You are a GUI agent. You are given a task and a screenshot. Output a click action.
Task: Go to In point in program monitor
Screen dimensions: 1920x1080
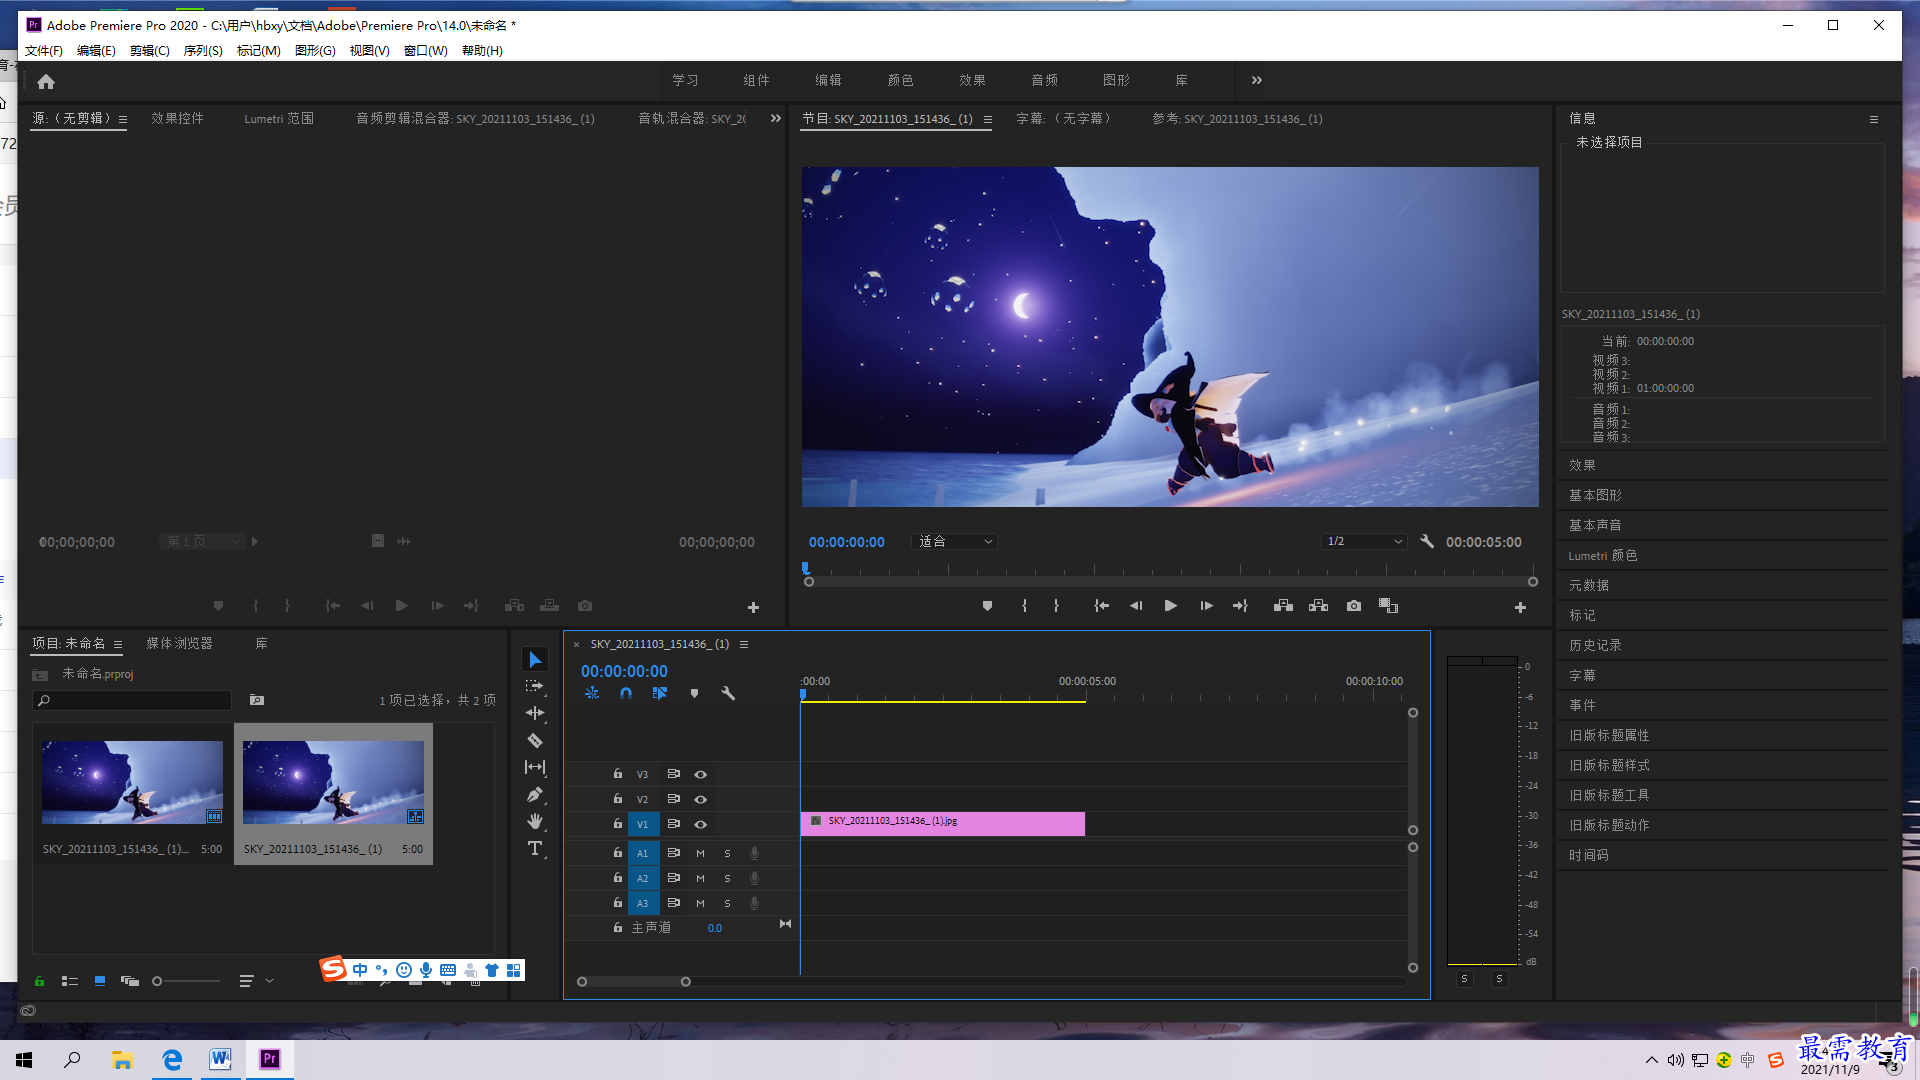[1101, 605]
